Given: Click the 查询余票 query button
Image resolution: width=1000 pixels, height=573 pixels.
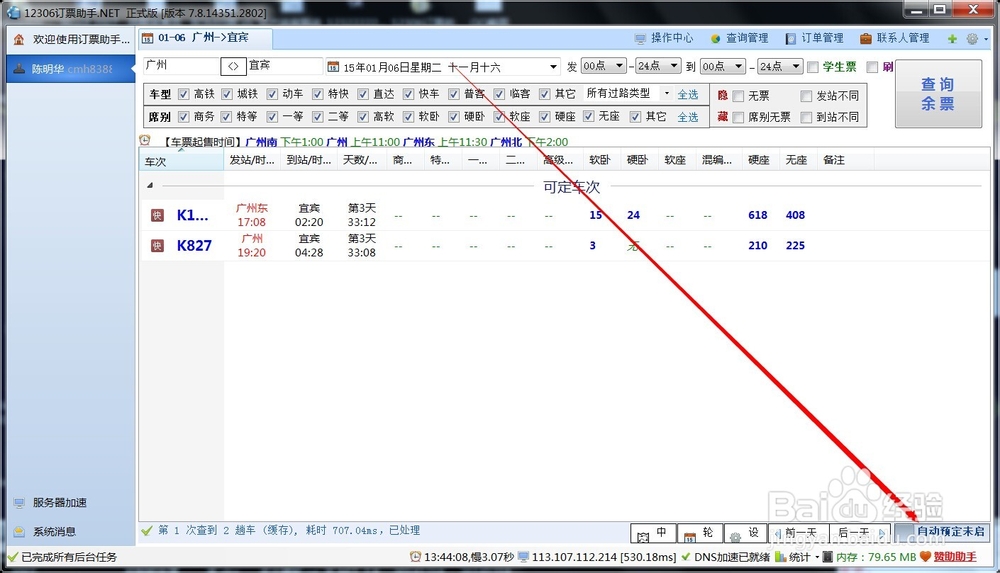Looking at the screenshot, I should coord(938,94).
